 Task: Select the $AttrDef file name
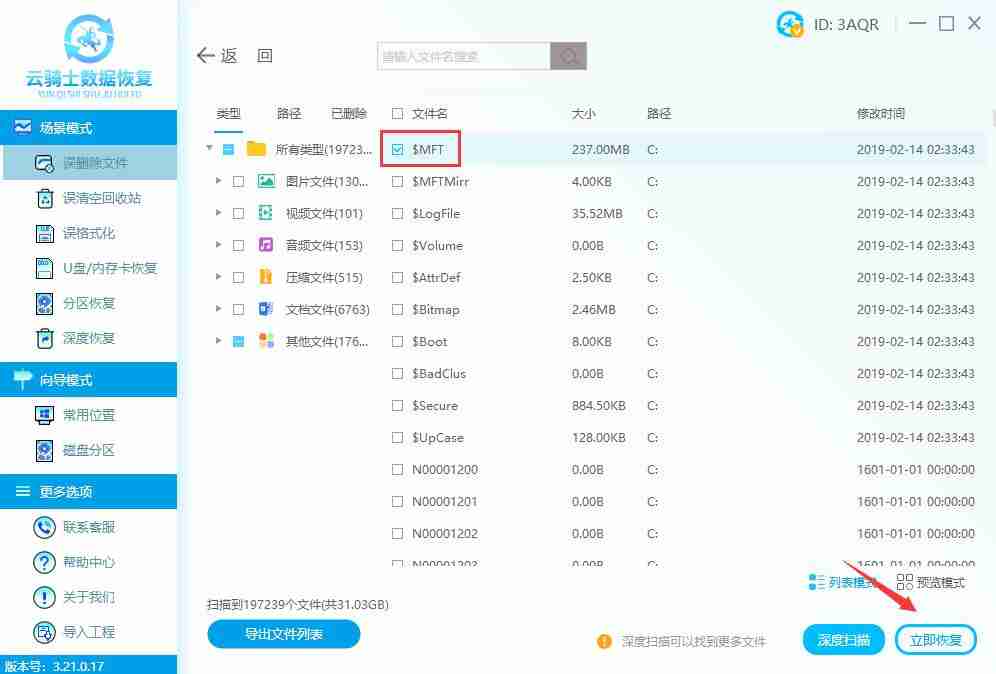[x=436, y=278]
